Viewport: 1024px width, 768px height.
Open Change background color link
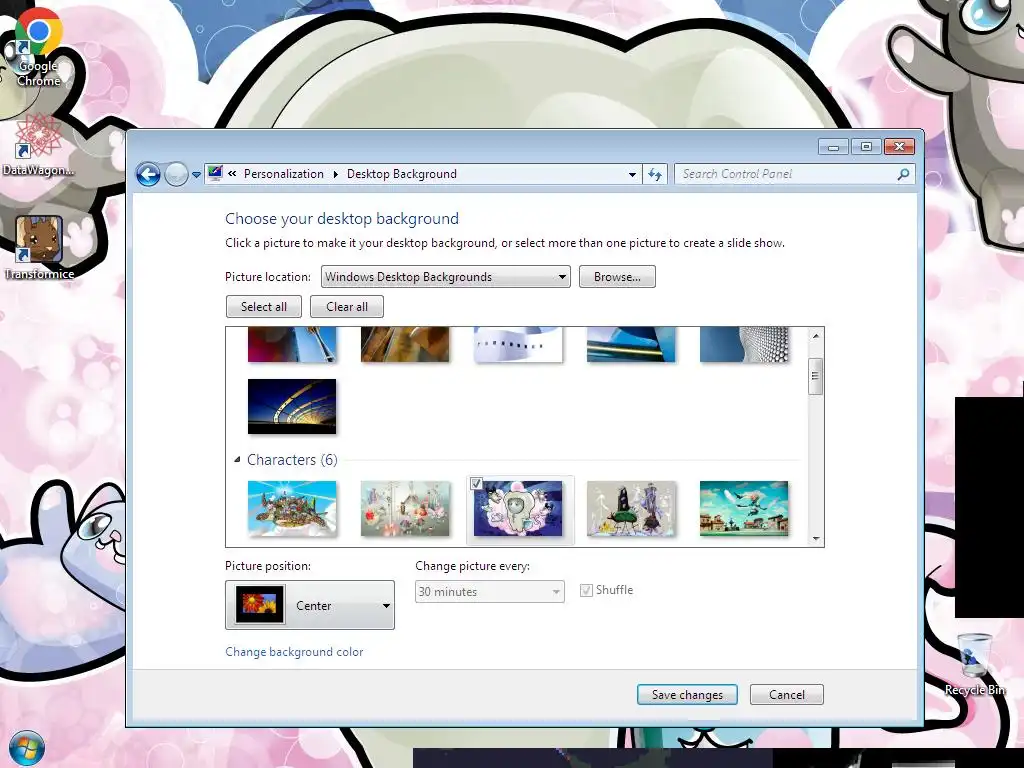click(294, 652)
